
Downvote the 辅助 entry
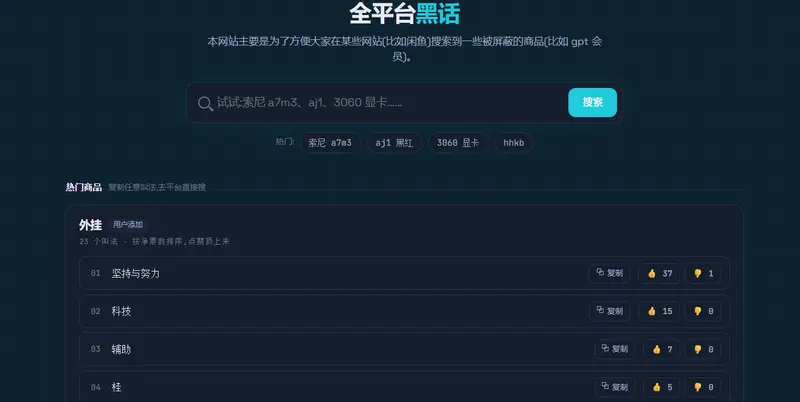pos(703,349)
